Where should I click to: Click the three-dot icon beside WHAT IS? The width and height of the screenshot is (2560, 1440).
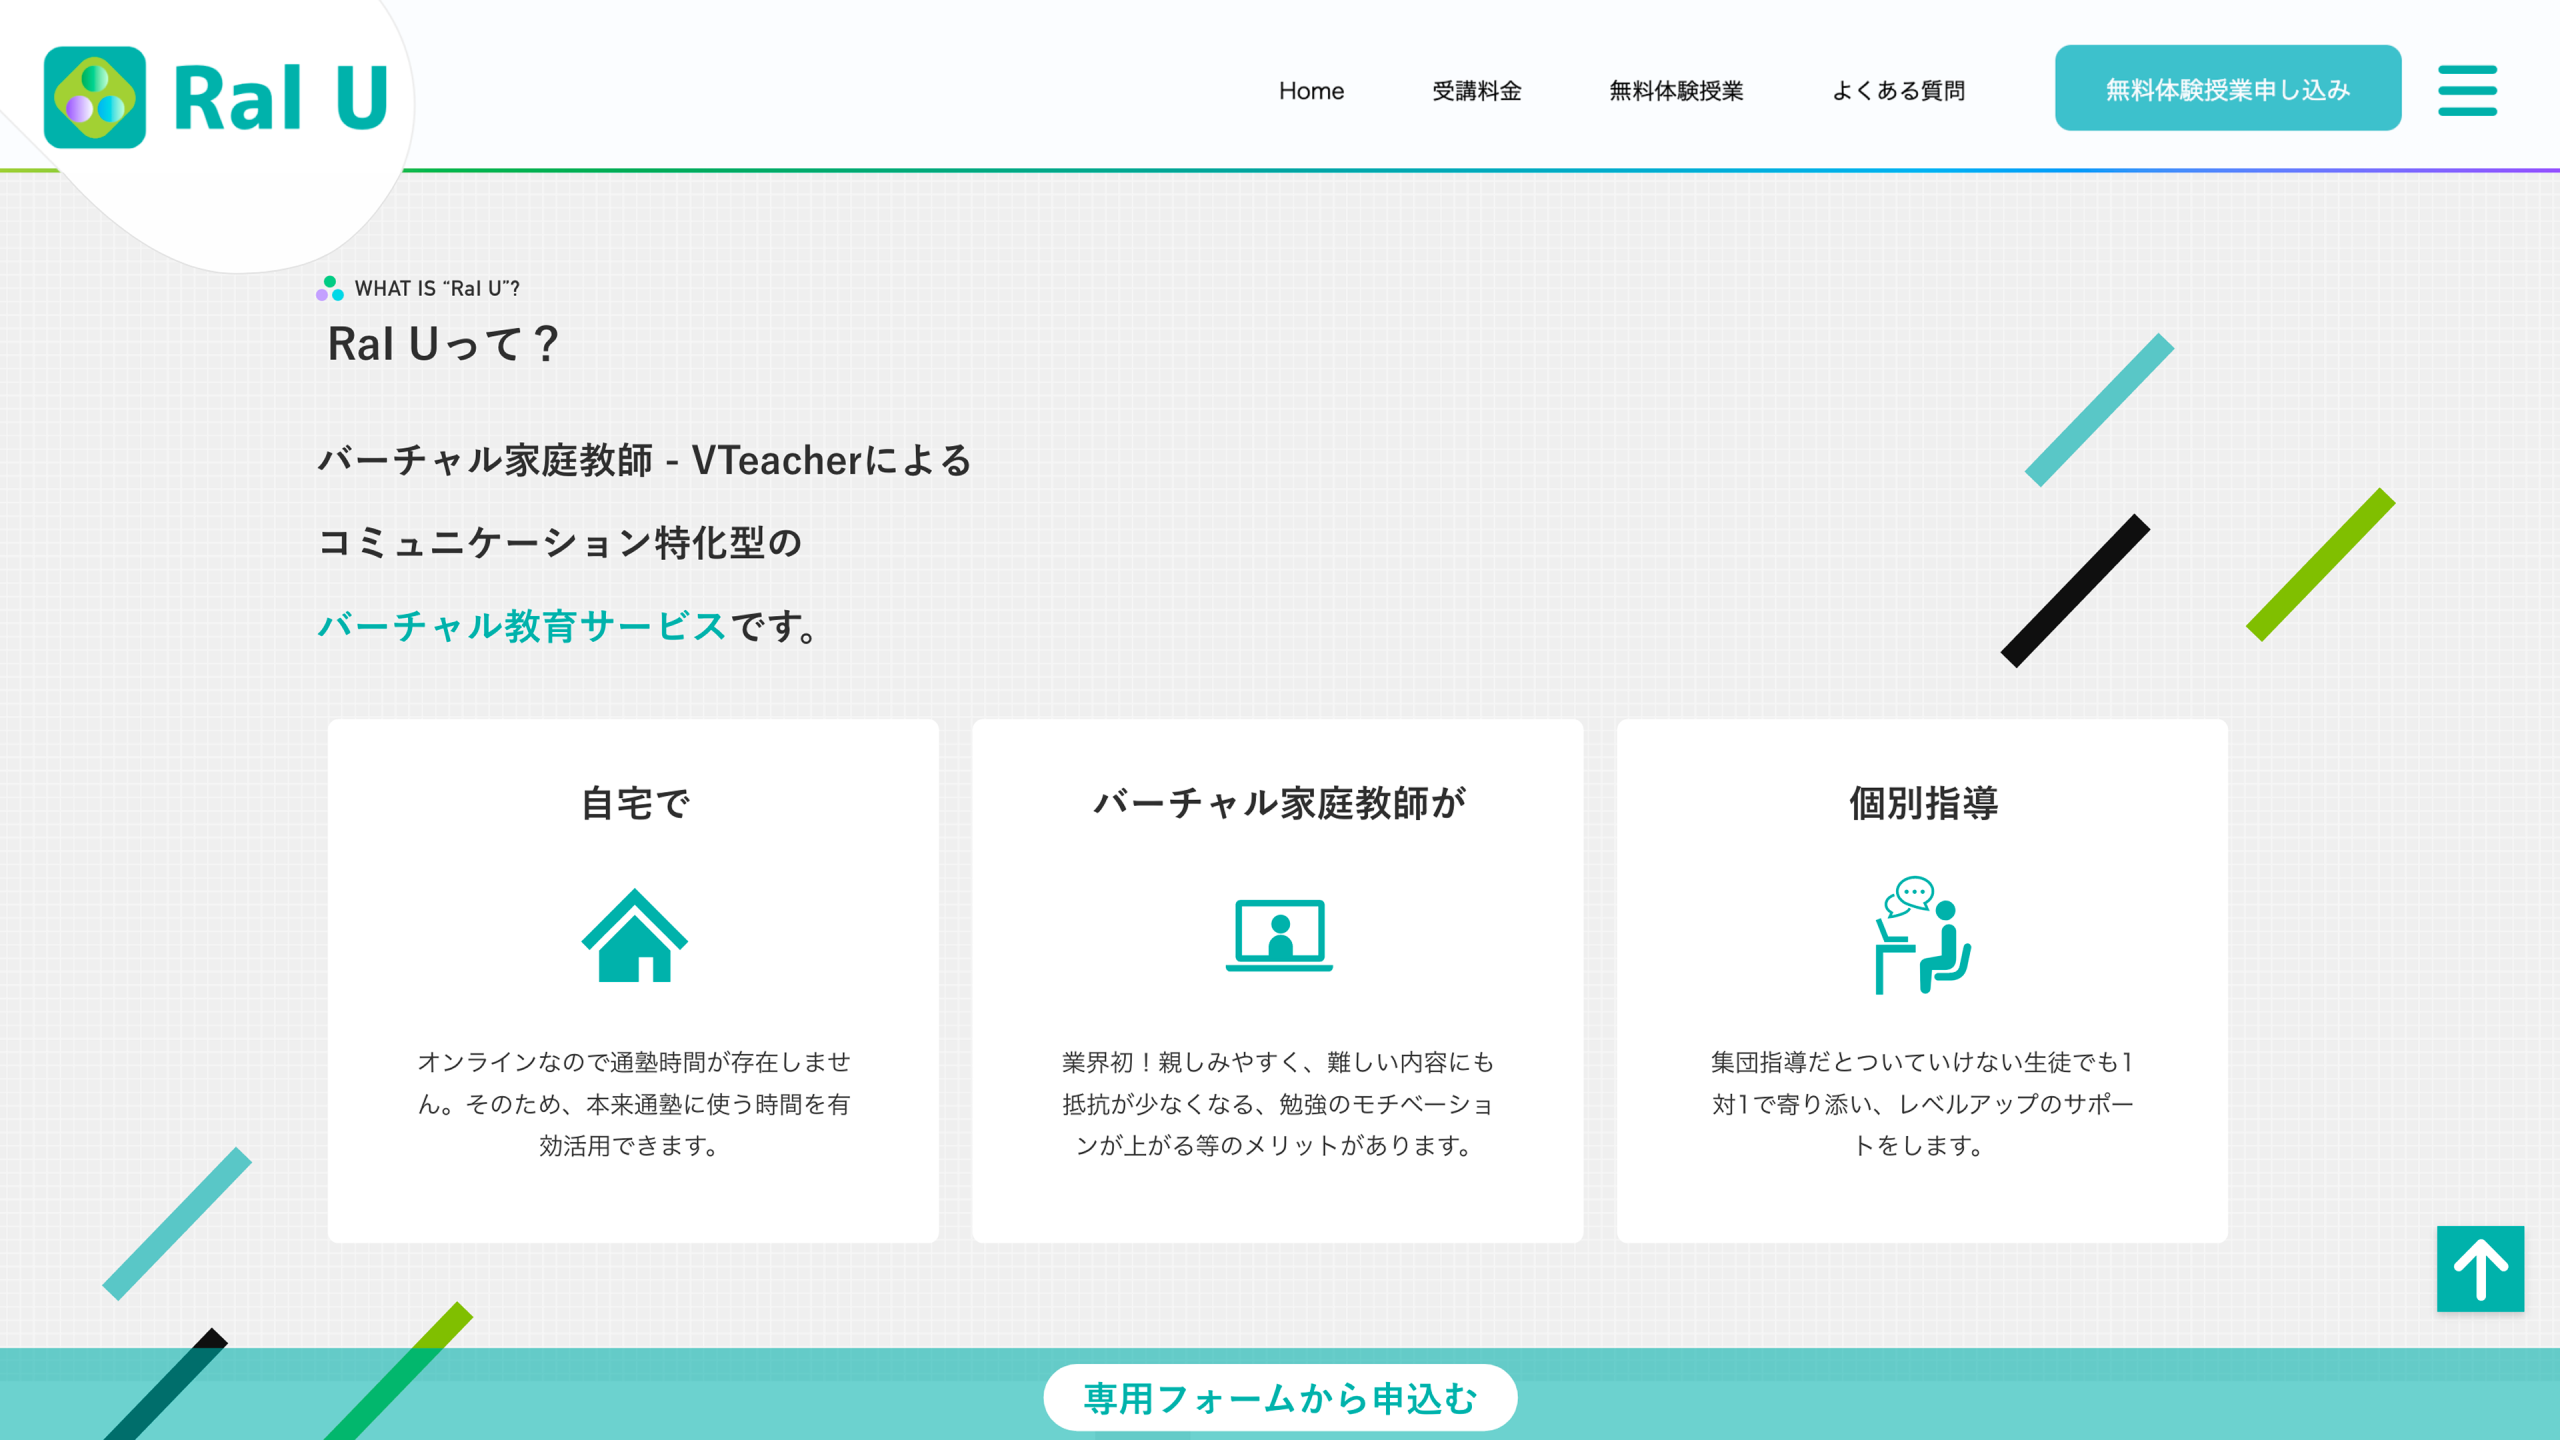(330, 288)
